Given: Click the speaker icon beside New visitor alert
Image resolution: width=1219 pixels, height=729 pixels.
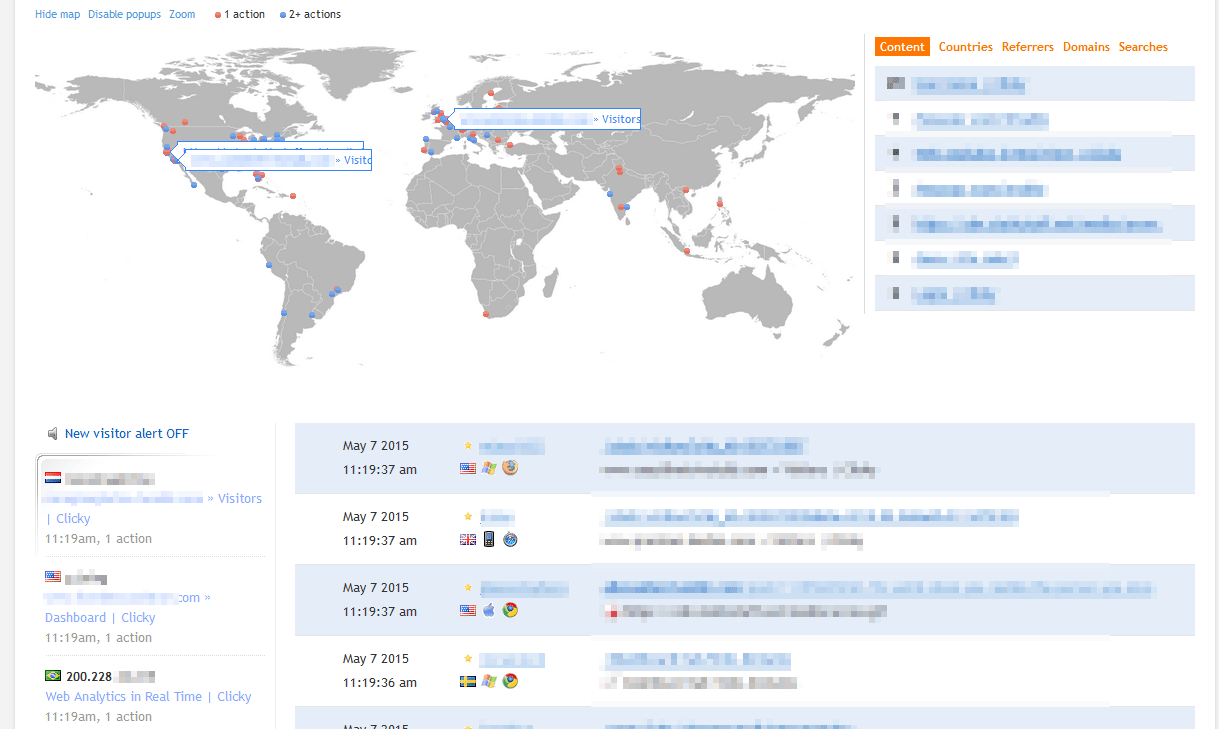Looking at the screenshot, I should pos(52,434).
